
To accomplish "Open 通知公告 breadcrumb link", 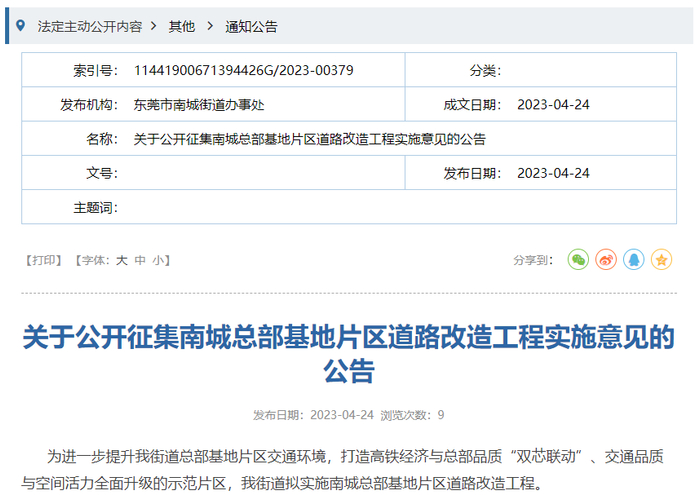I will (251, 26).
